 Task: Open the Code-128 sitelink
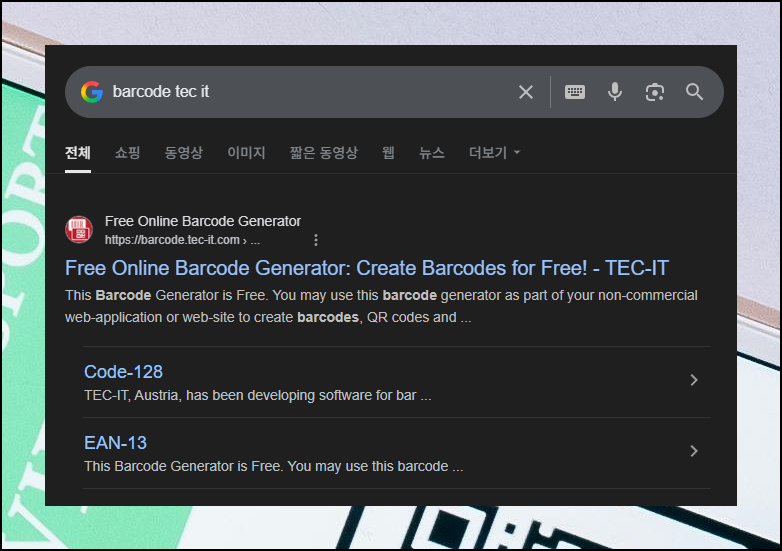123,372
